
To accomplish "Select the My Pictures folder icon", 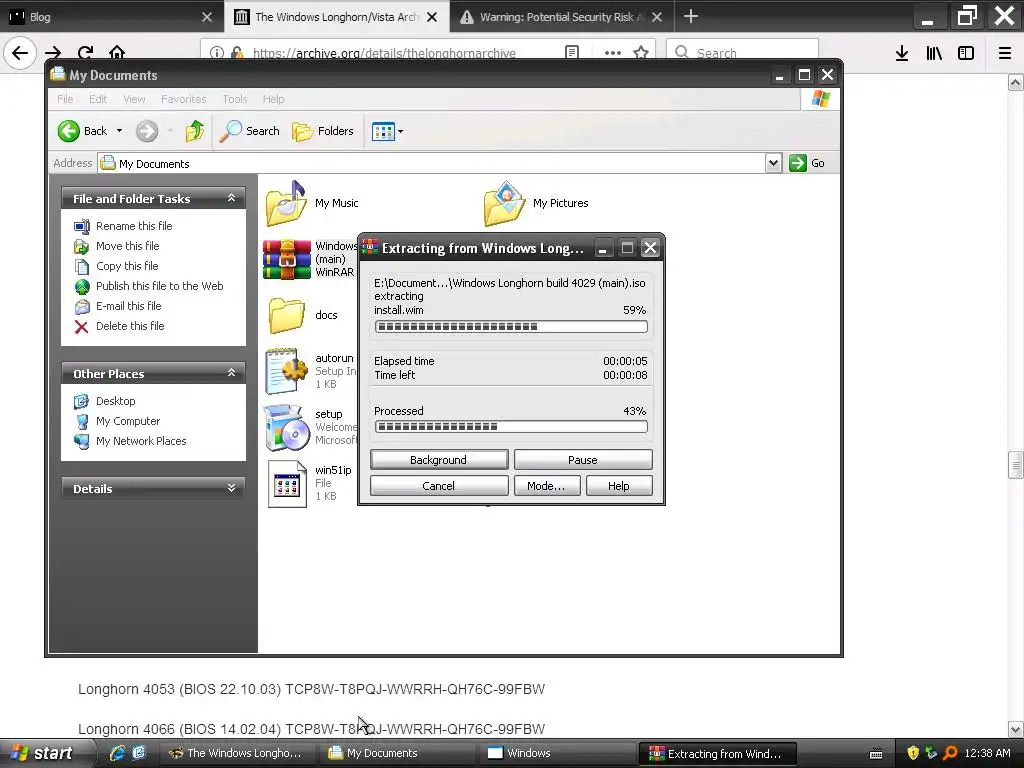I will [504, 203].
